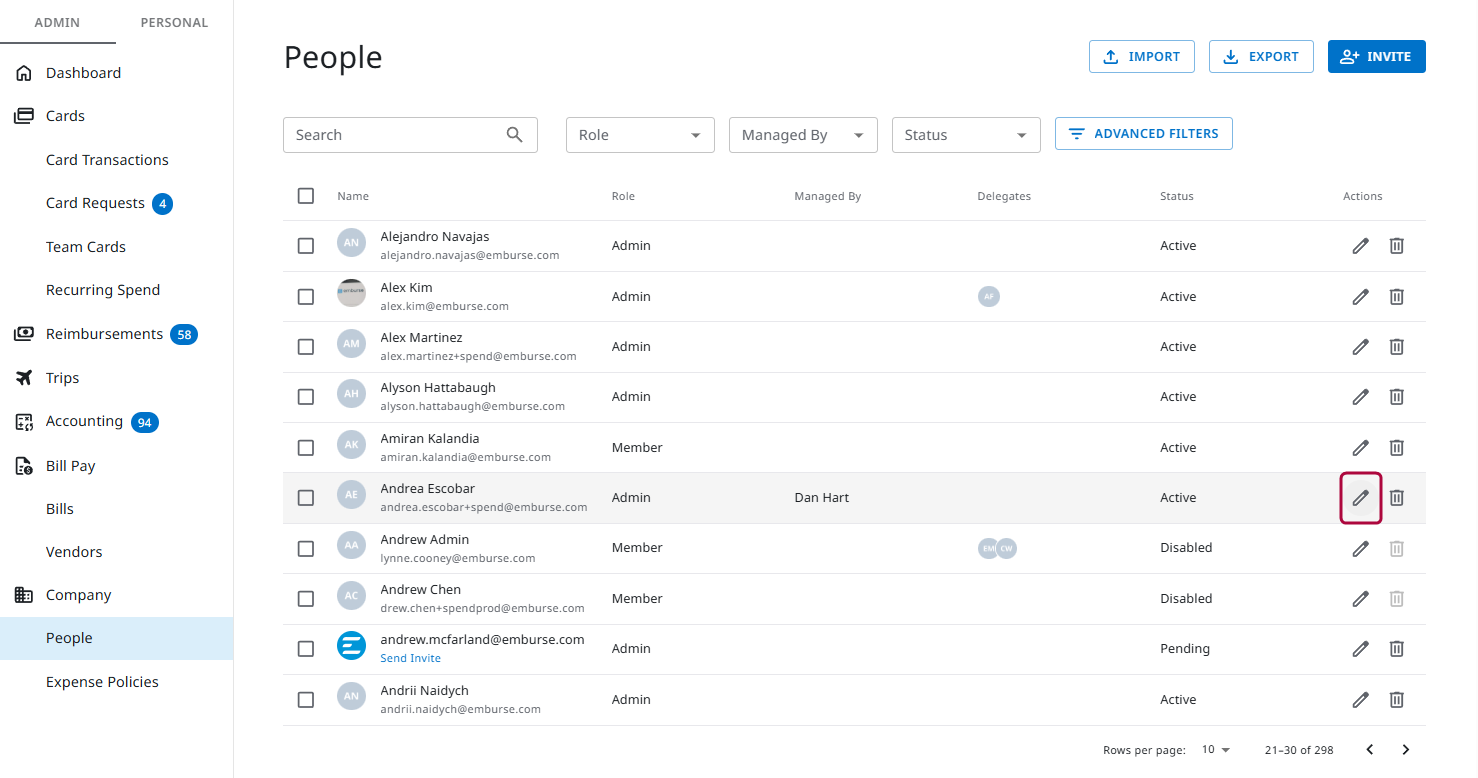Expand the Status filter dropdown
Image resolution: width=1478 pixels, height=778 pixels.
point(965,134)
